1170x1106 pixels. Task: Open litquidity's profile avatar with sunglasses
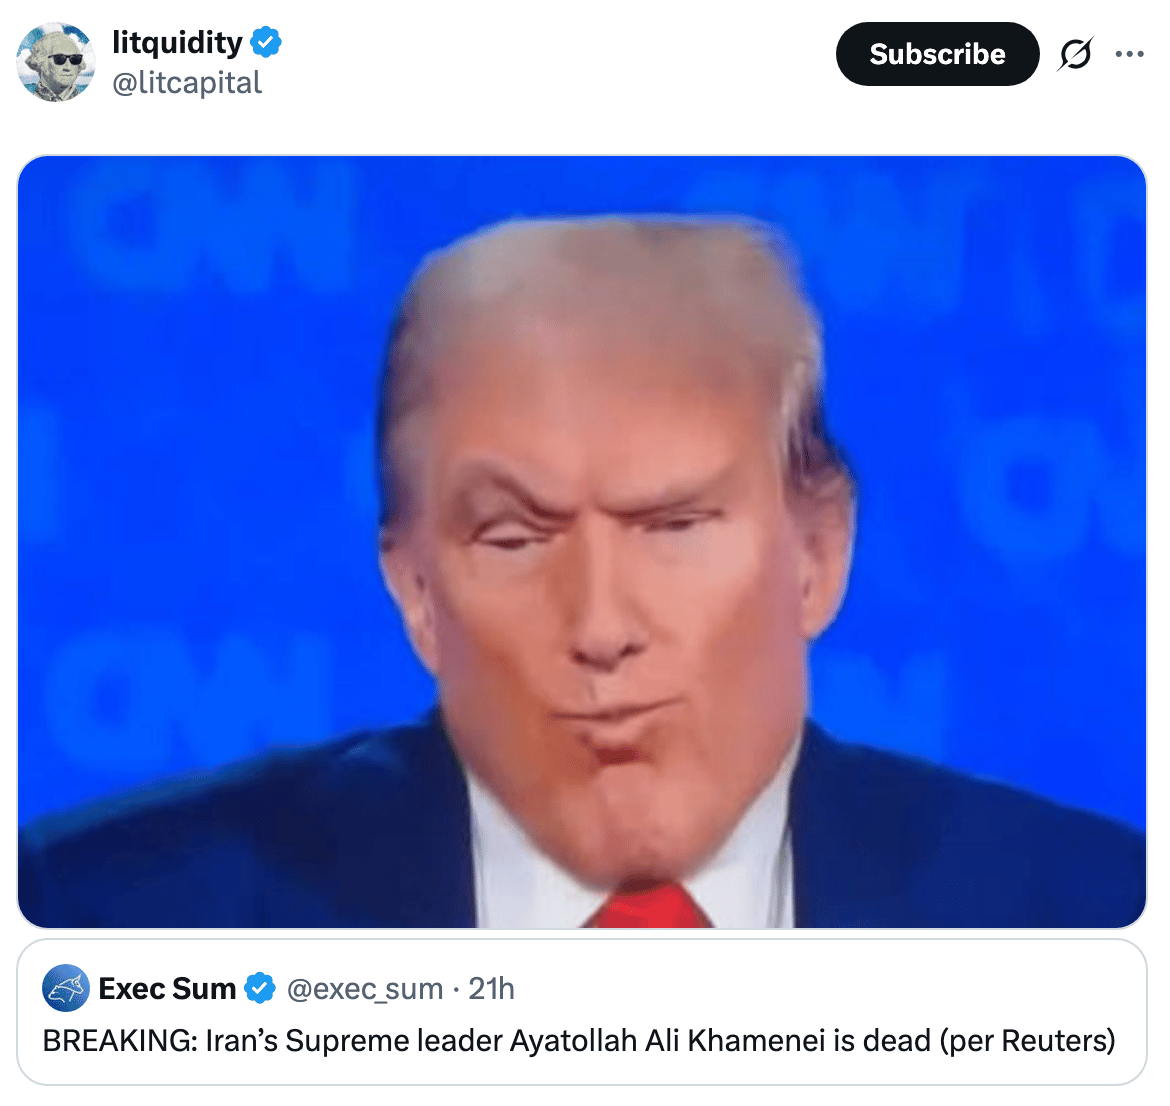point(56,62)
